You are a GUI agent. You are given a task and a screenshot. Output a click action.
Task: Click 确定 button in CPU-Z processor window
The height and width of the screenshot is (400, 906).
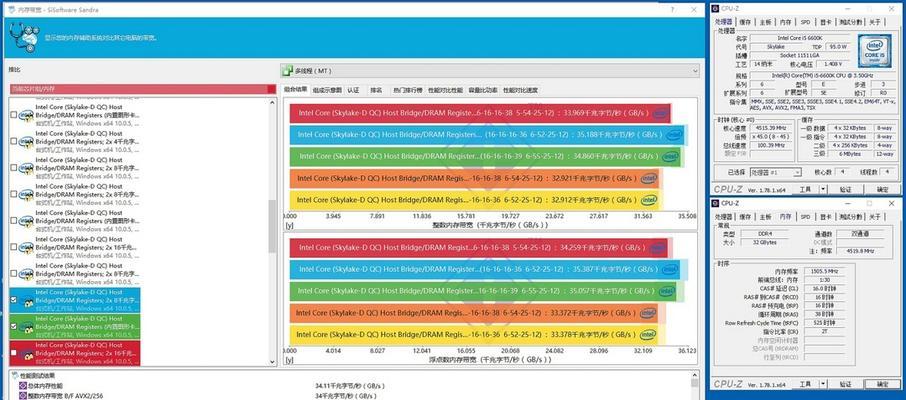click(882, 190)
